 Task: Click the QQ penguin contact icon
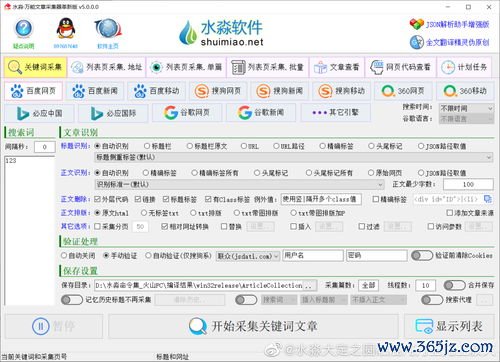click(66, 29)
